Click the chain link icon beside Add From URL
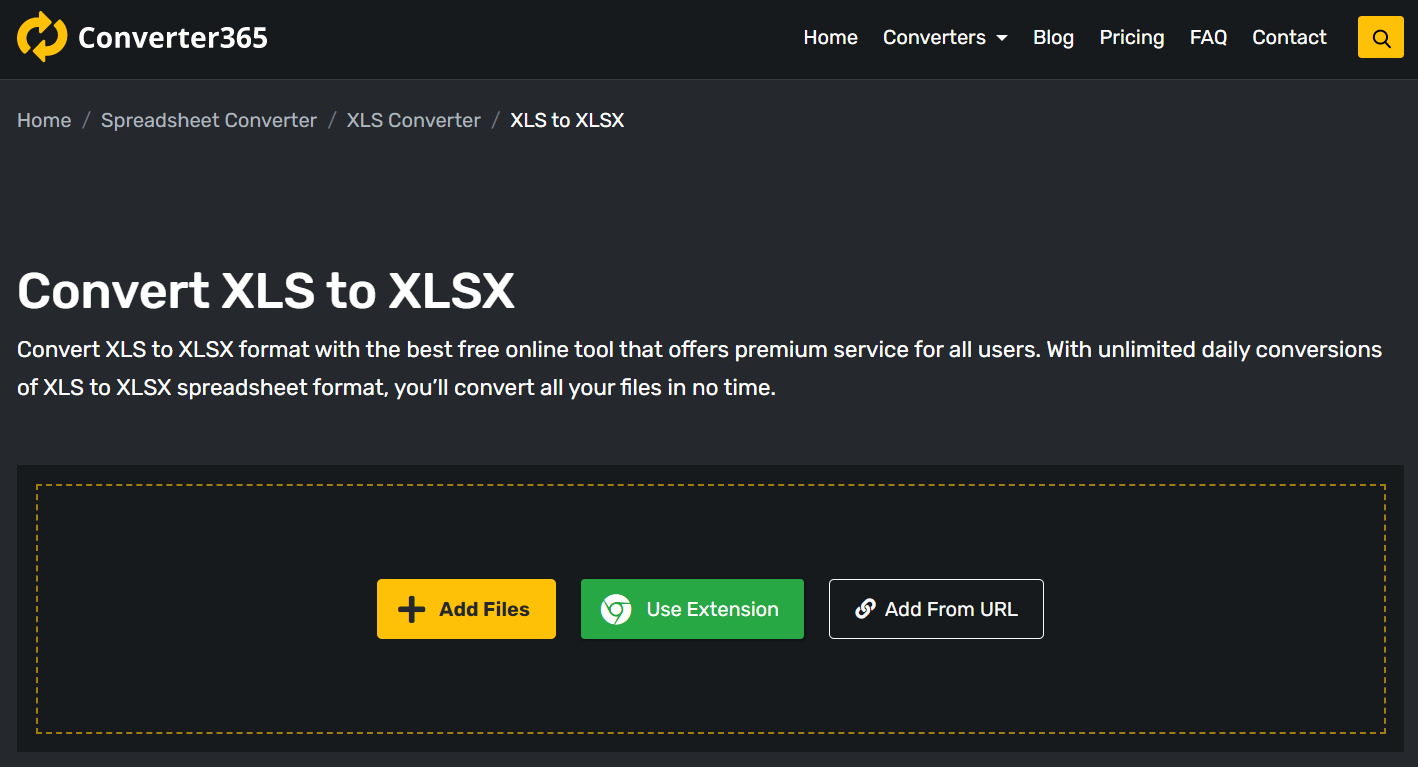The image size is (1418, 767). (865, 609)
